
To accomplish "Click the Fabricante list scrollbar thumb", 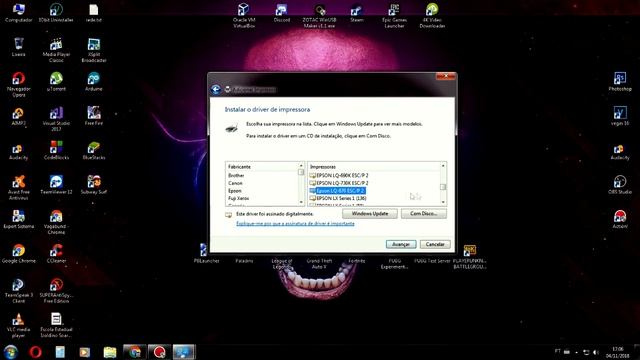I will click(301, 172).
